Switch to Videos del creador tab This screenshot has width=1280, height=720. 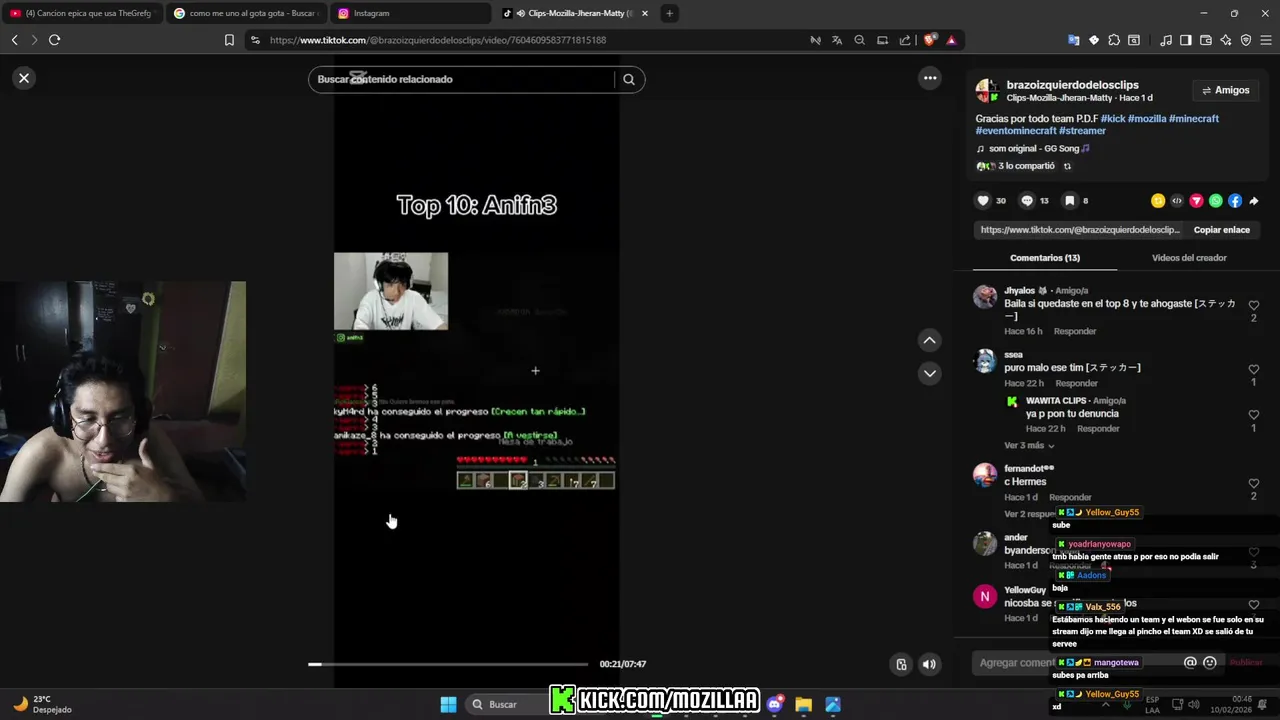click(1189, 258)
